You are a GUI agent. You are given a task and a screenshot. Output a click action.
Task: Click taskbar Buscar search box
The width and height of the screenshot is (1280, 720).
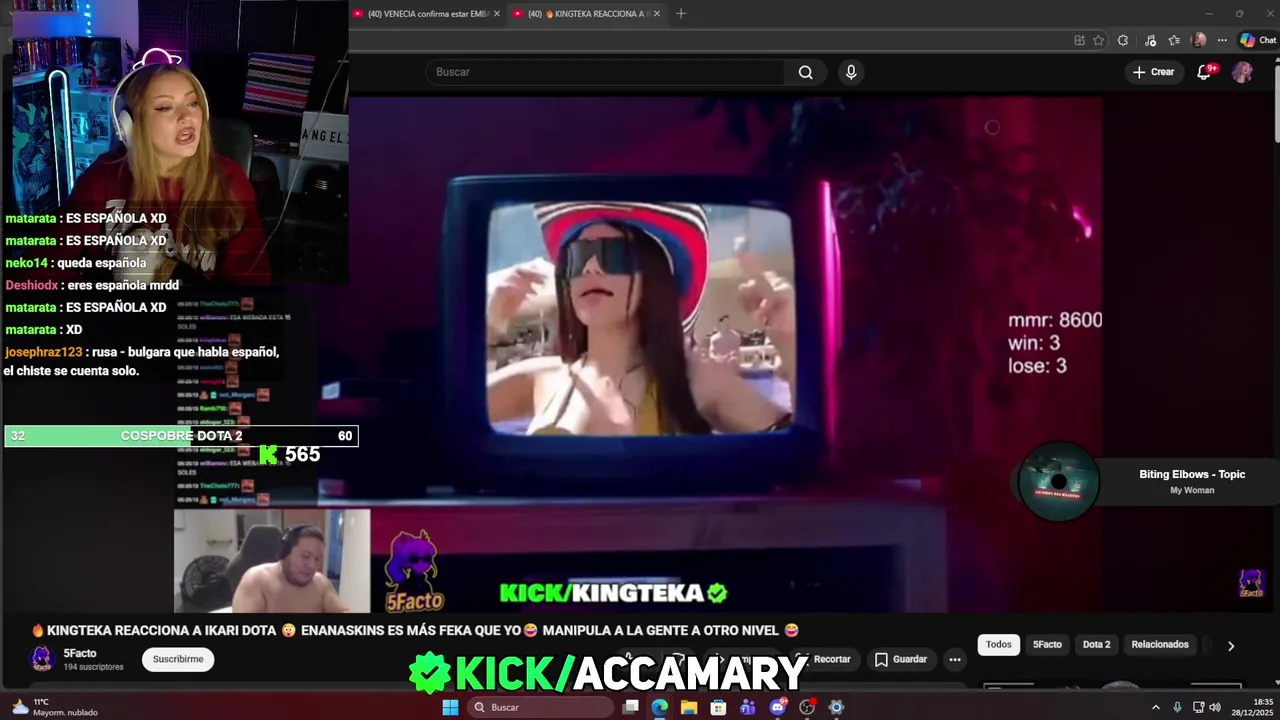click(x=540, y=707)
